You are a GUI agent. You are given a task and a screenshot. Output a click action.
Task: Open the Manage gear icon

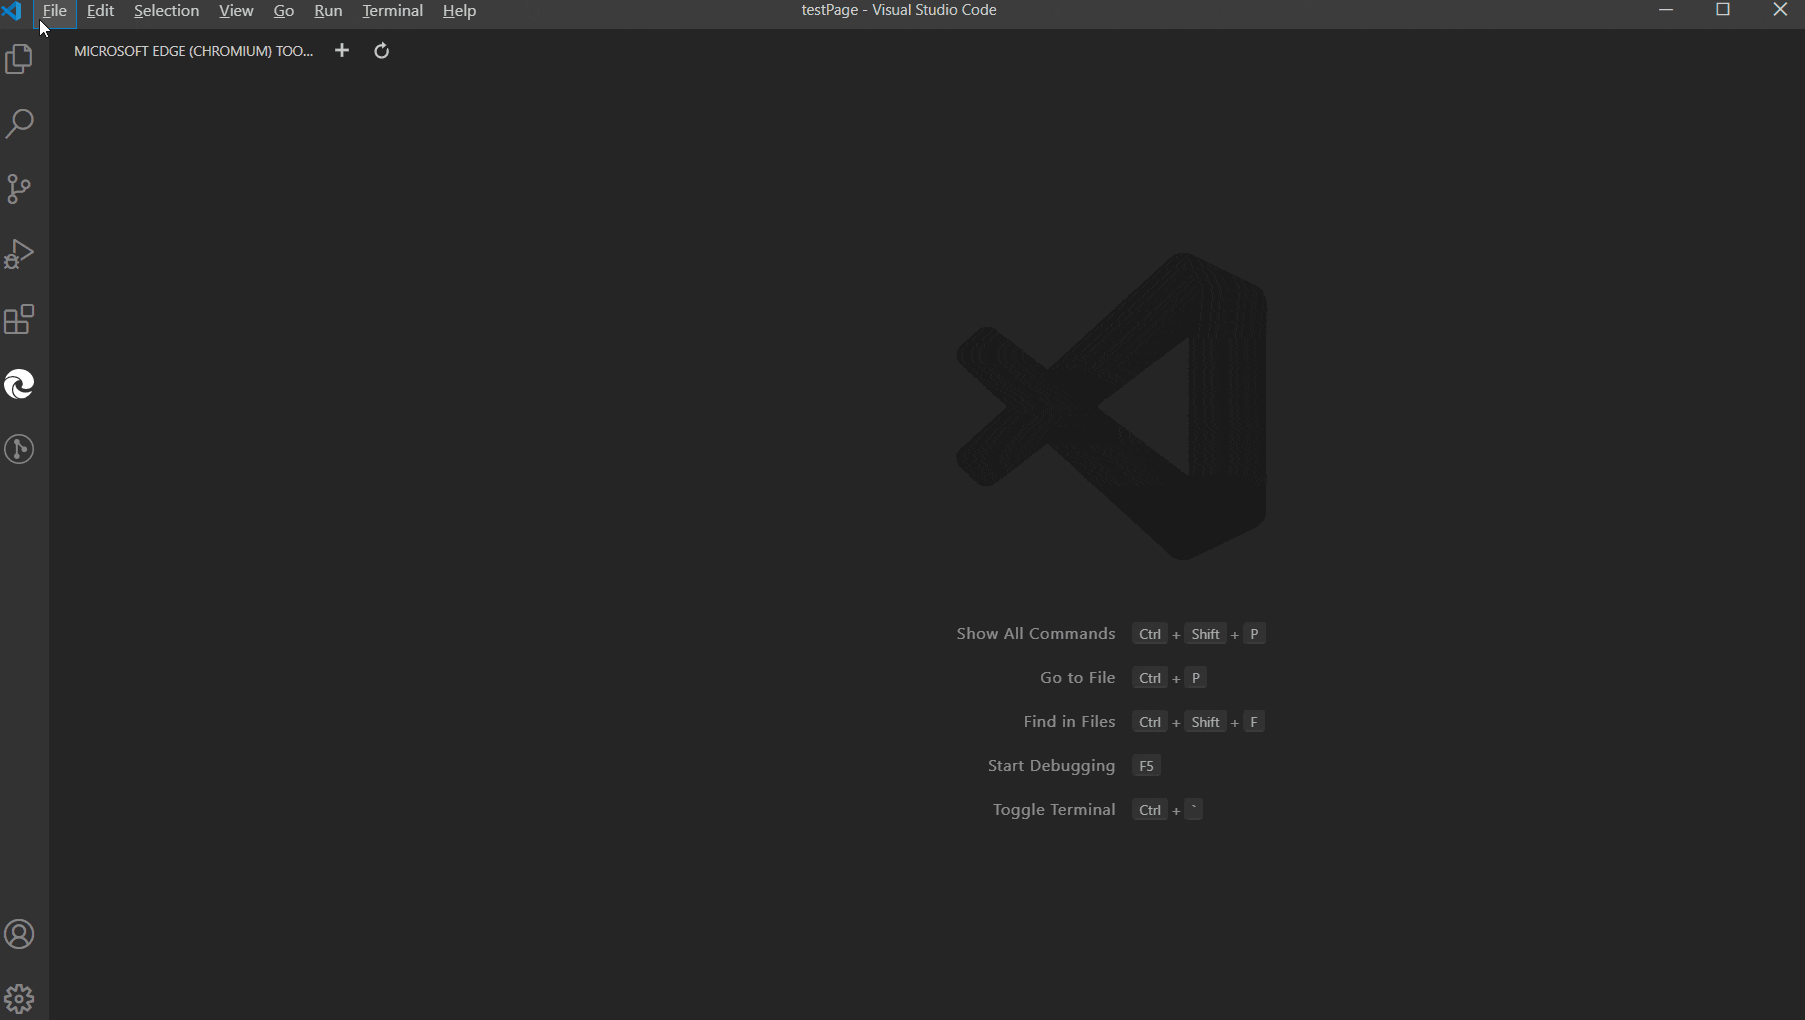(20, 999)
